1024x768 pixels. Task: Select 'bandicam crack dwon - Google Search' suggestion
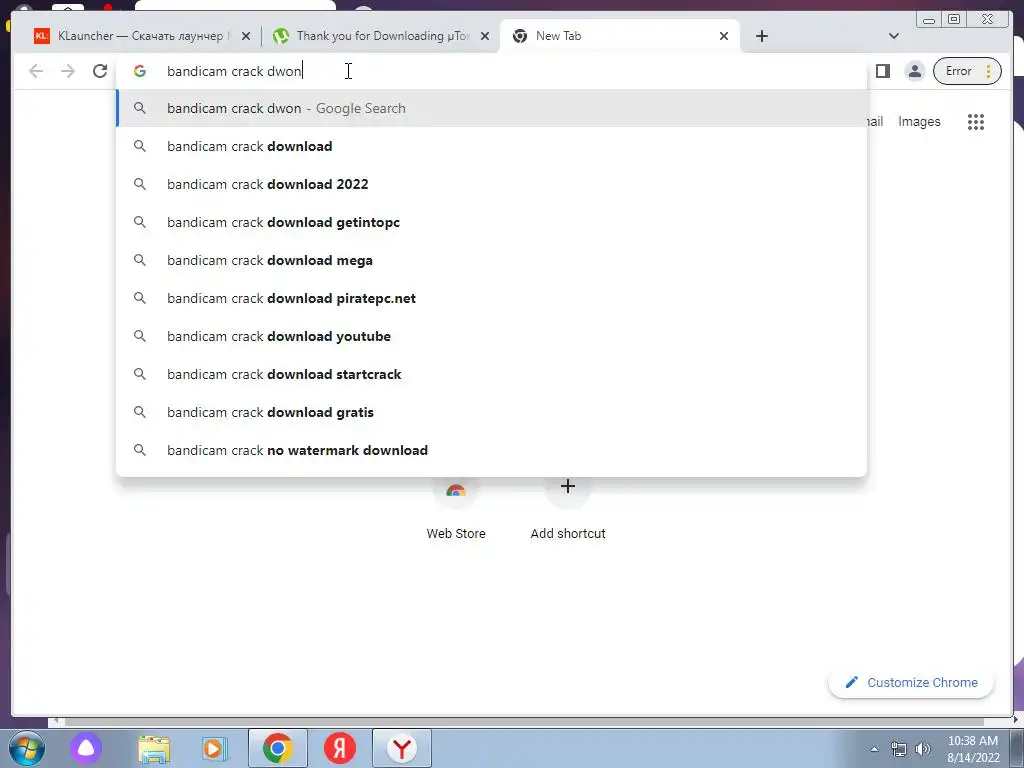point(491,108)
